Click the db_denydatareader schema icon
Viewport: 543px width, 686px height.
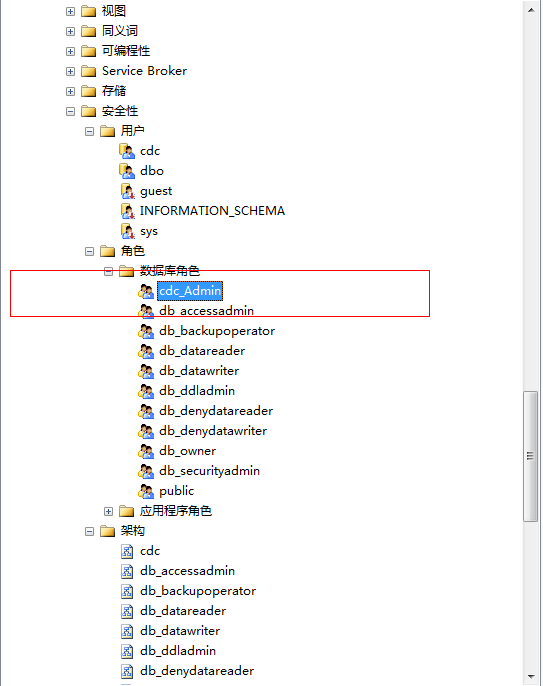[127, 672]
